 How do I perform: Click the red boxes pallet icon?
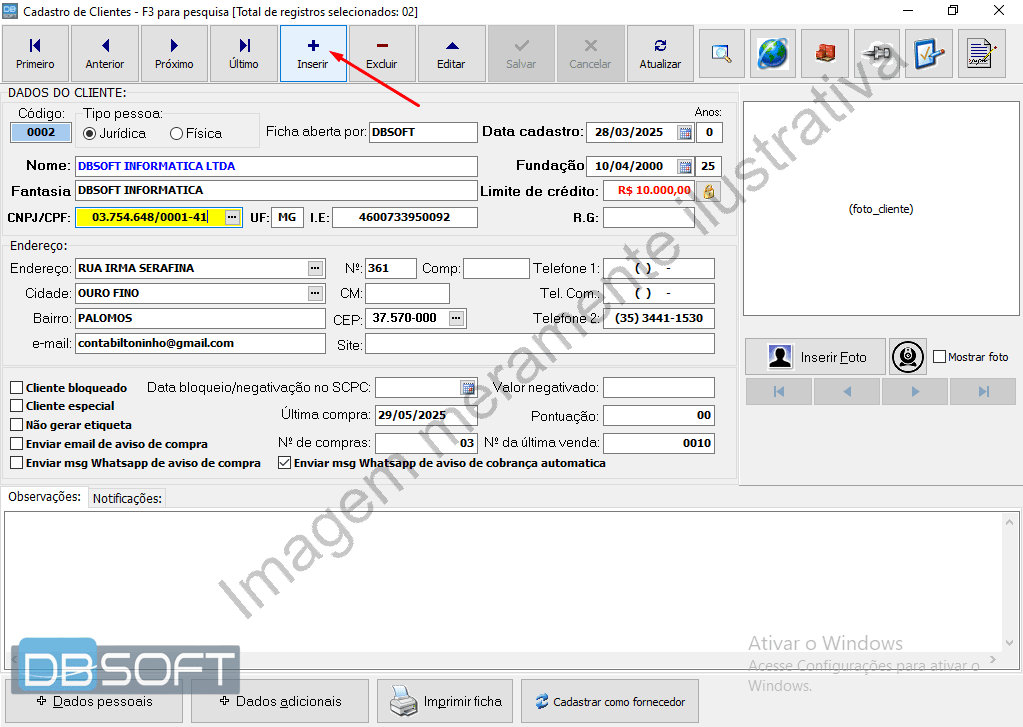pos(824,54)
